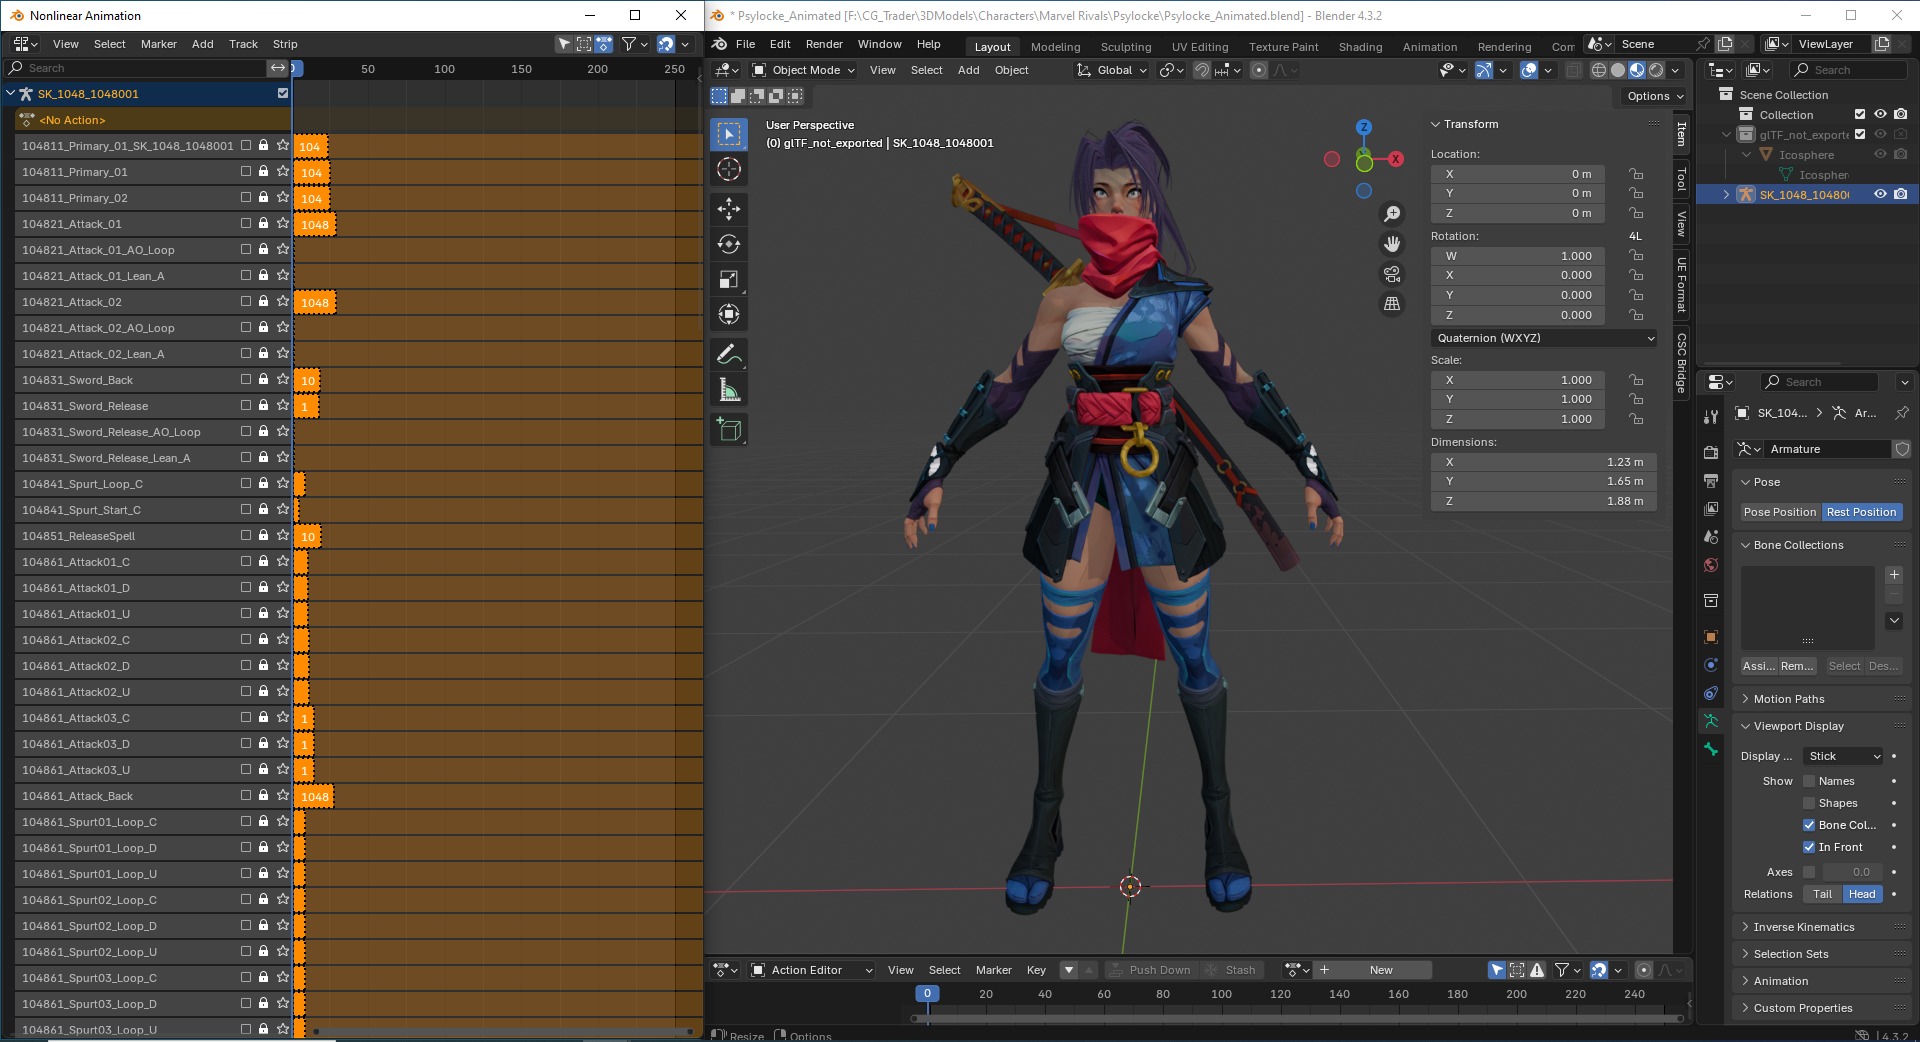The height and width of the screenshot is (1042, 1920).
Task: Enable Shapes in Viewport Display
Action: [x=1809, y=803]
